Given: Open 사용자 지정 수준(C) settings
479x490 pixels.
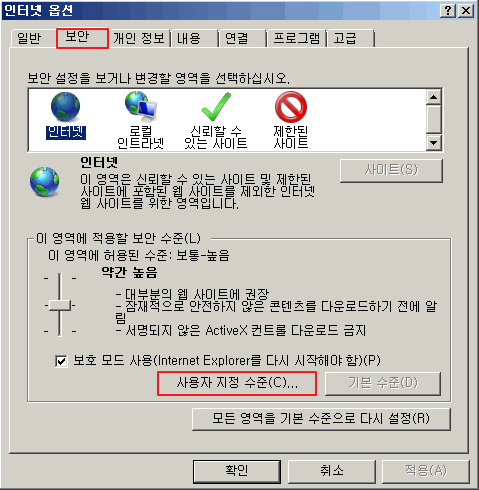Looking at the screenshot, I should (237, 383).
